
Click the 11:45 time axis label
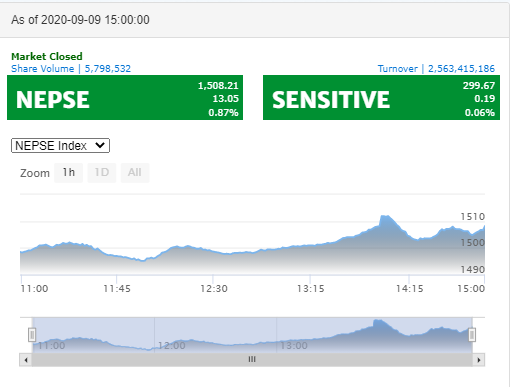(117, 289)
